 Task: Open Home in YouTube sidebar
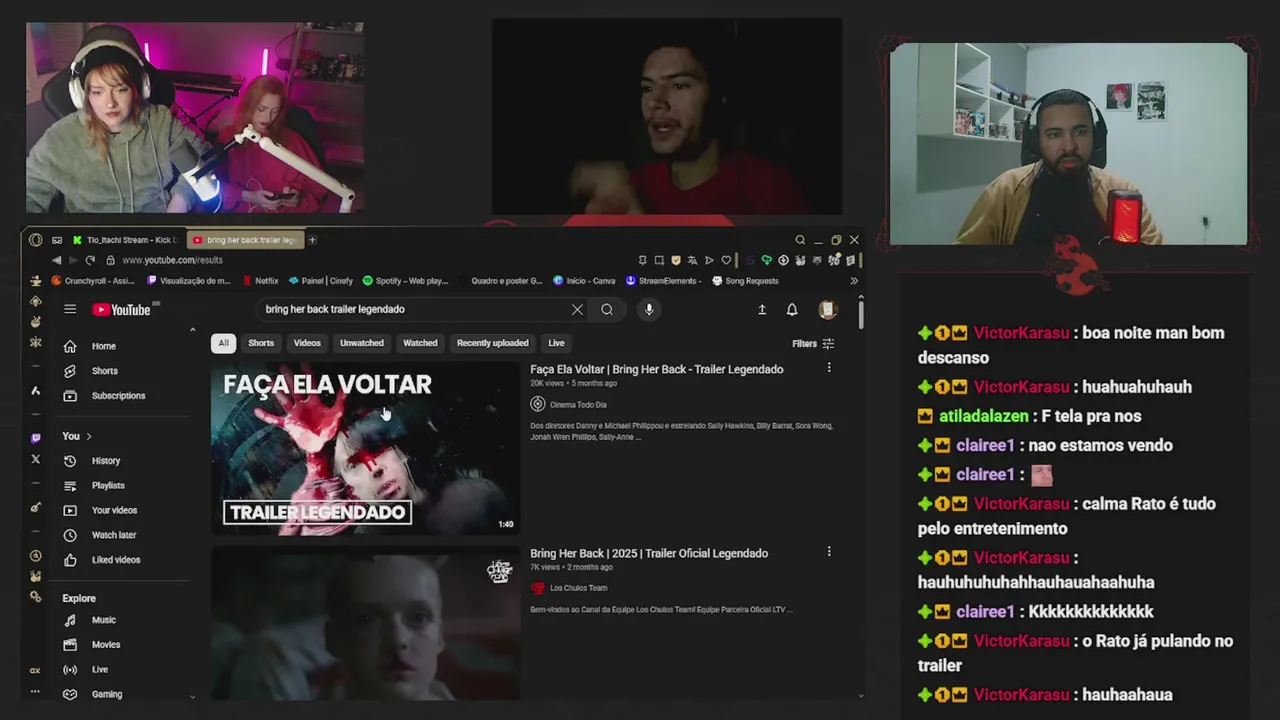point(104,346)
